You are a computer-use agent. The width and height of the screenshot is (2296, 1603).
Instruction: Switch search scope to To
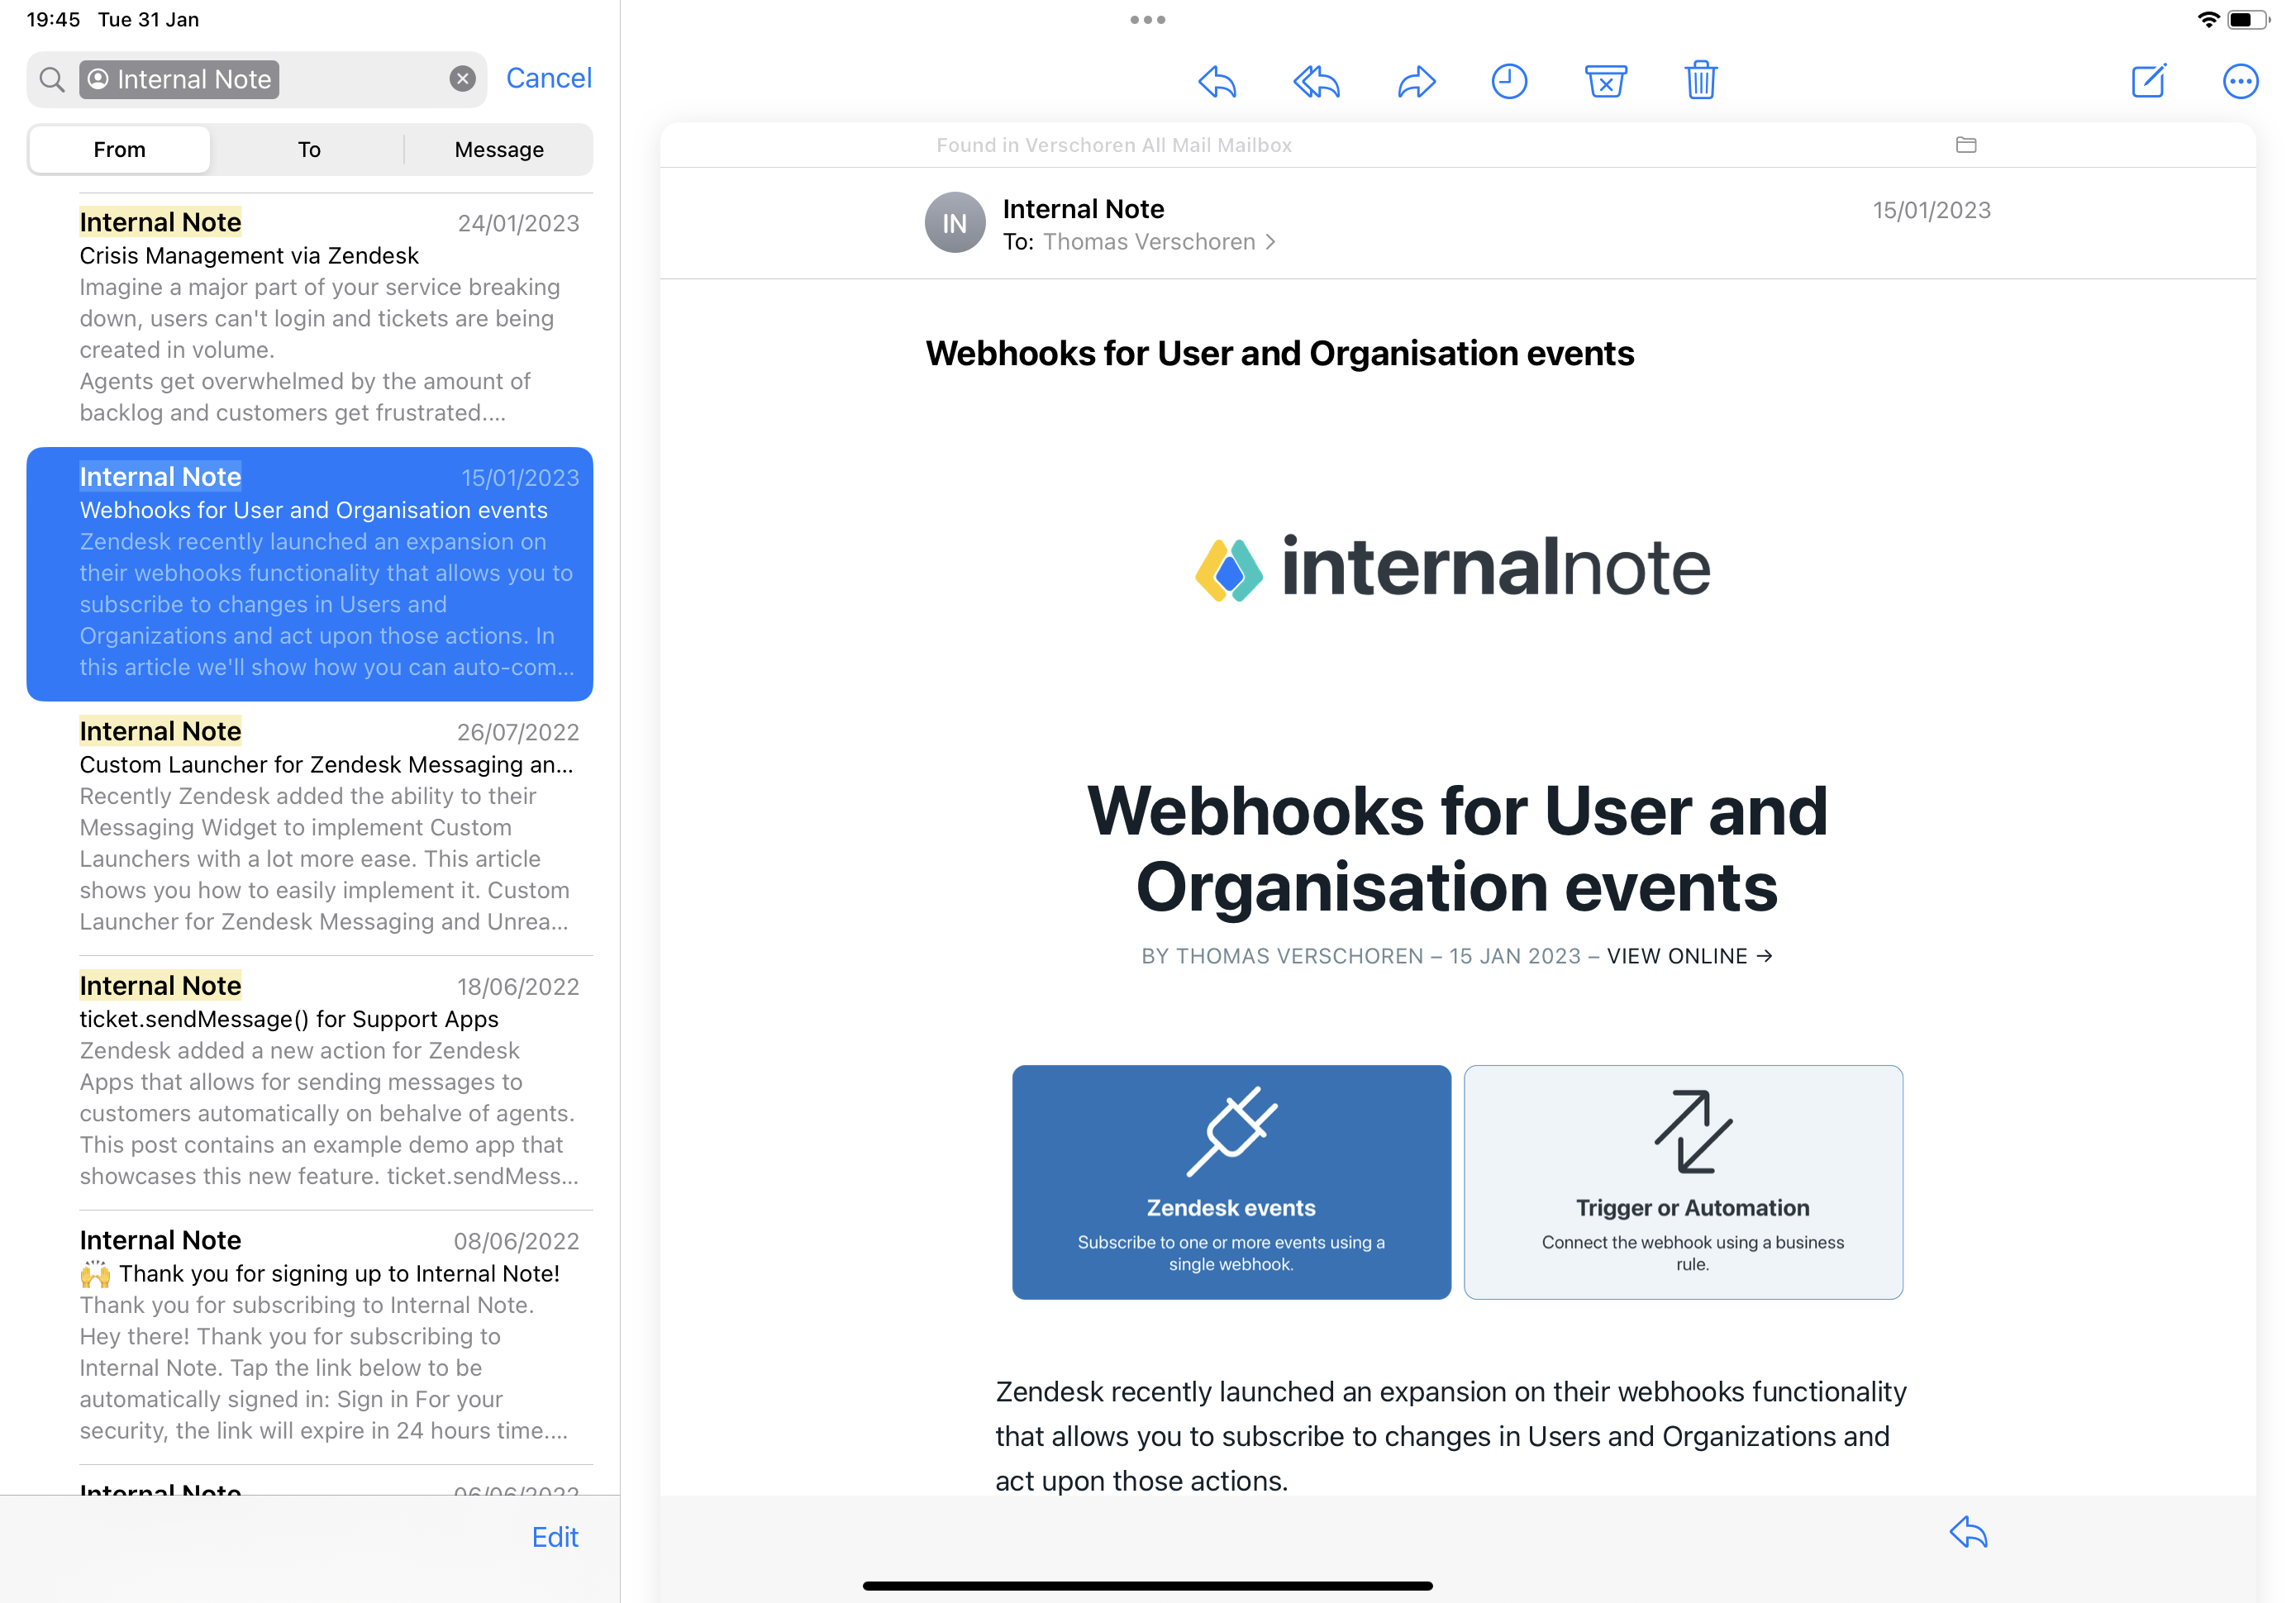tap(309, 149)
